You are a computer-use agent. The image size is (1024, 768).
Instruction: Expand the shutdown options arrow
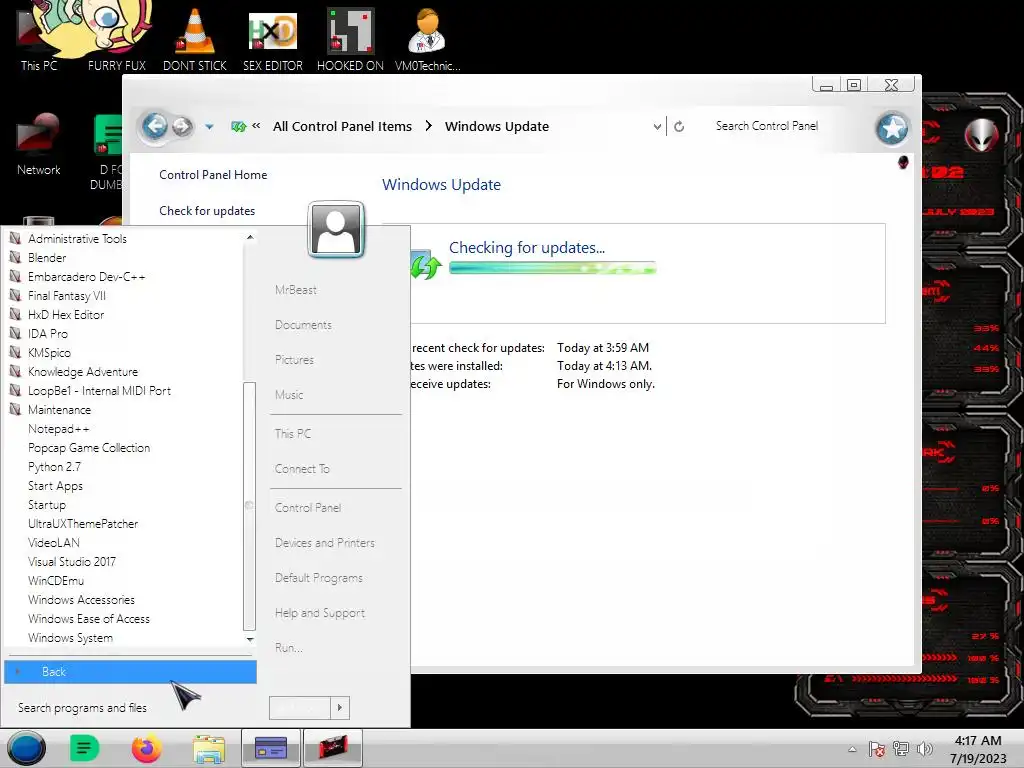point(340,707)
